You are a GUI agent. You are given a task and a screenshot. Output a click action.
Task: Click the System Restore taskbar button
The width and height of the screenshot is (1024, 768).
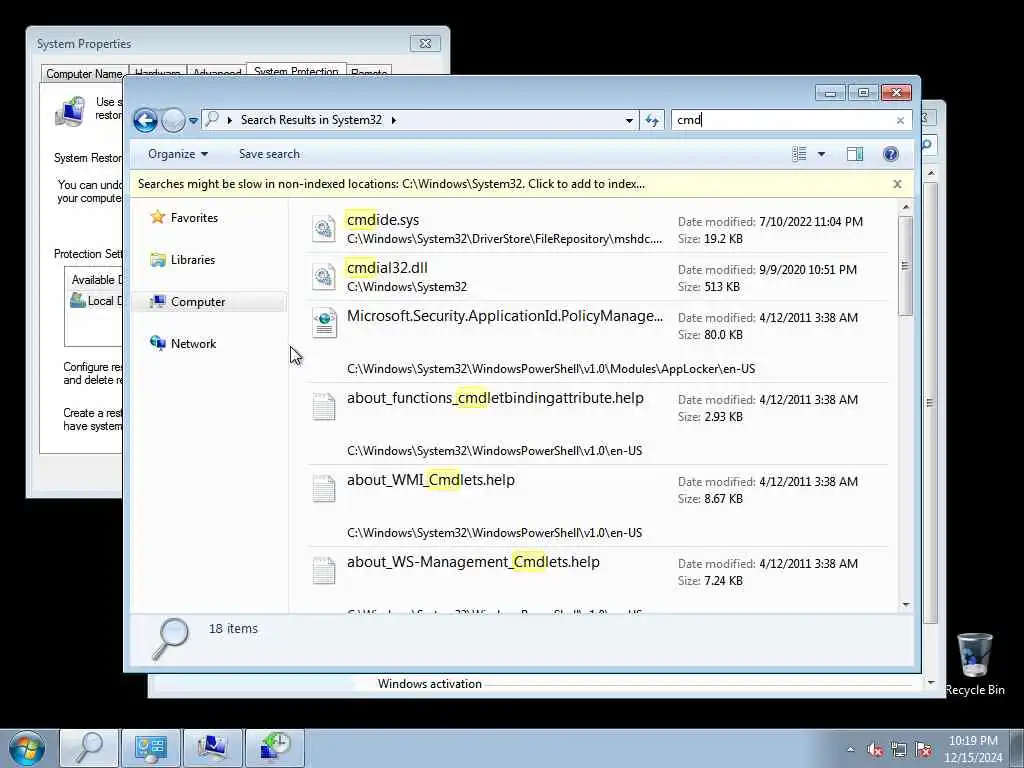pos(275,748)
